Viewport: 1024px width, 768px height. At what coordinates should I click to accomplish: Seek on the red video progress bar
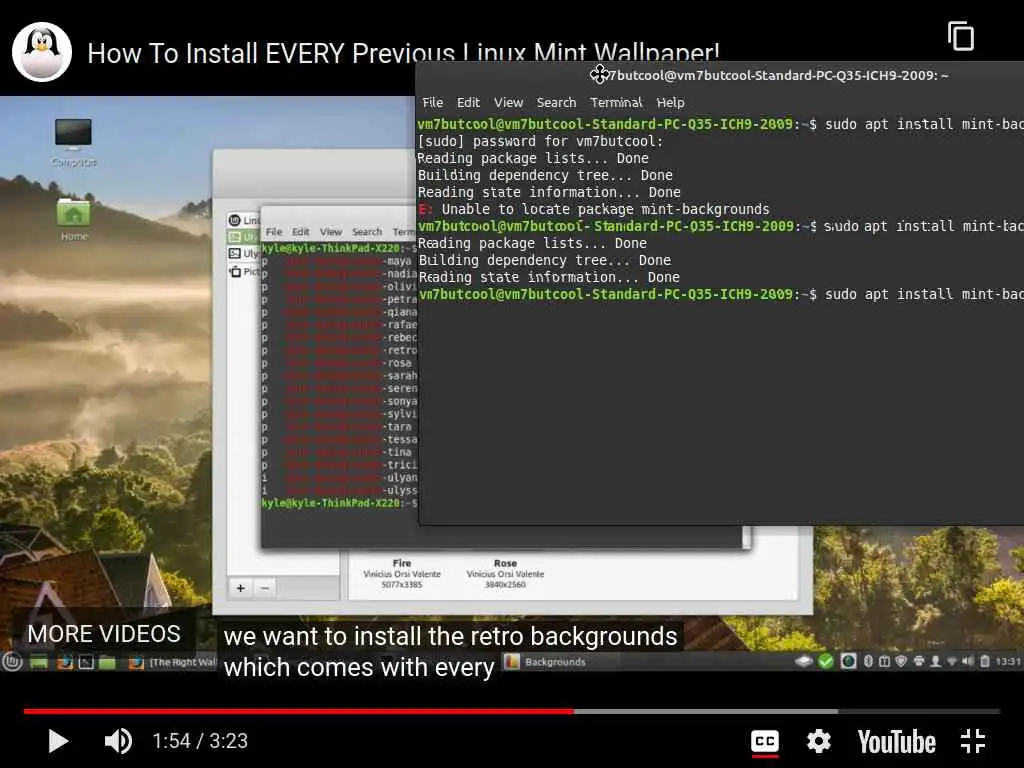tap(511, 711)
